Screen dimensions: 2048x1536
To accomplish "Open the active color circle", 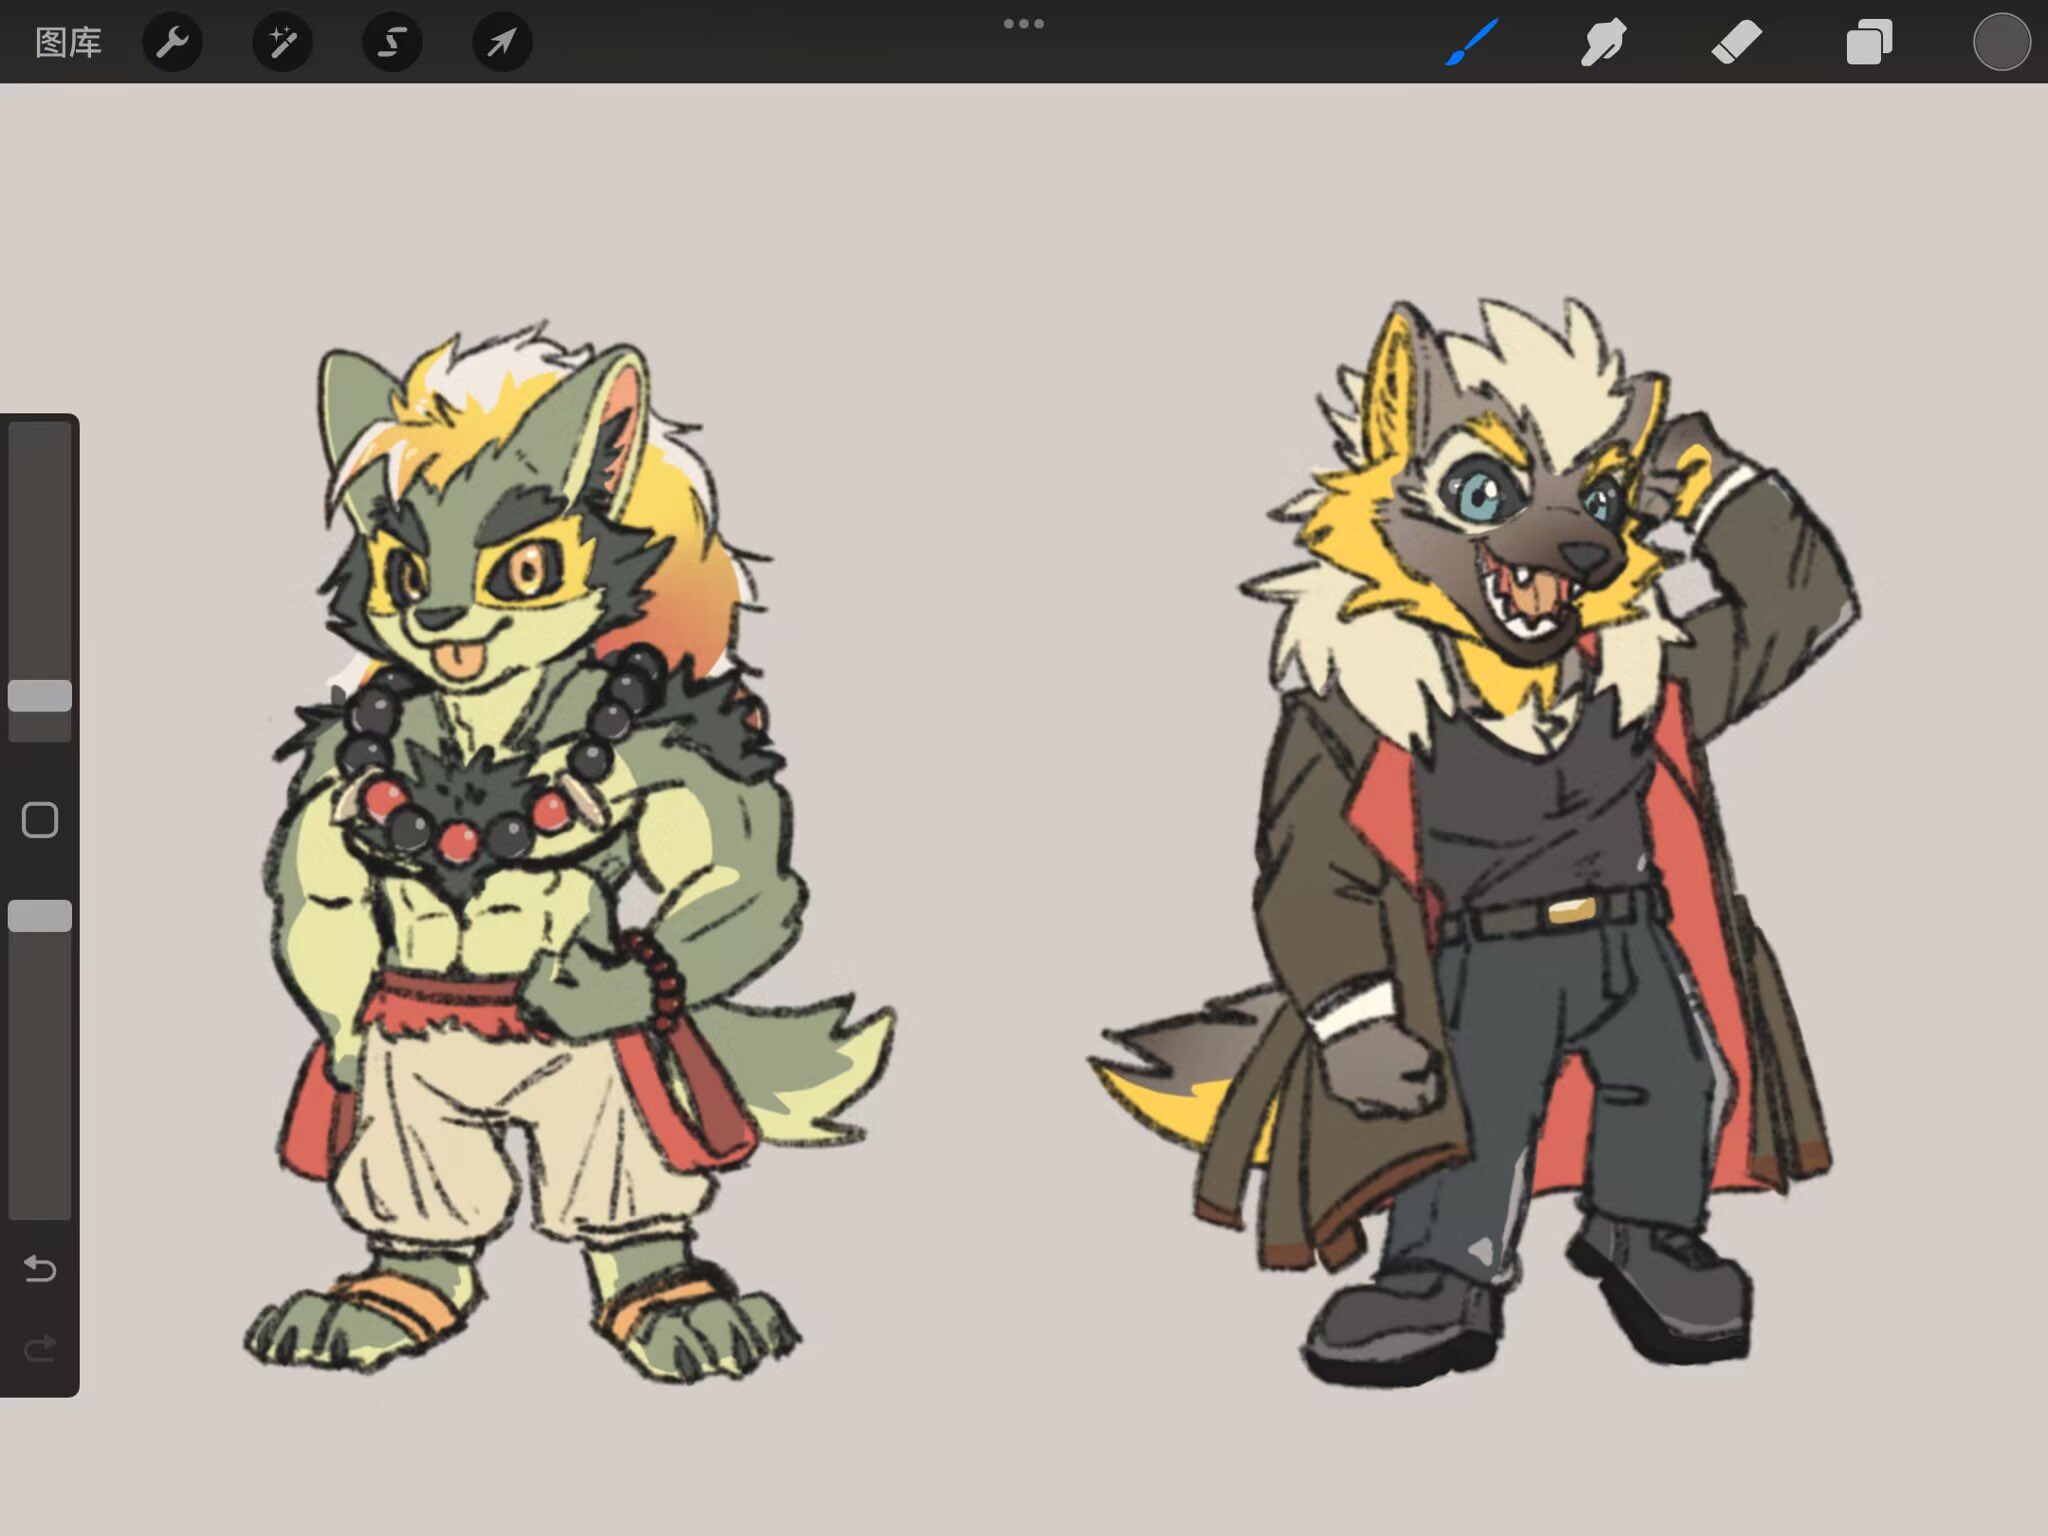I will point(2001,42).
